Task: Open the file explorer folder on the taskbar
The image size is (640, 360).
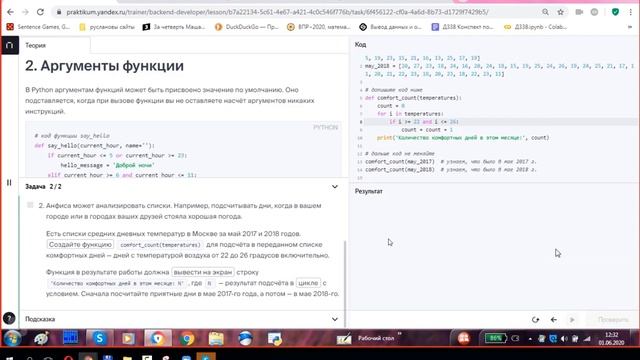Action: [216, 338]
